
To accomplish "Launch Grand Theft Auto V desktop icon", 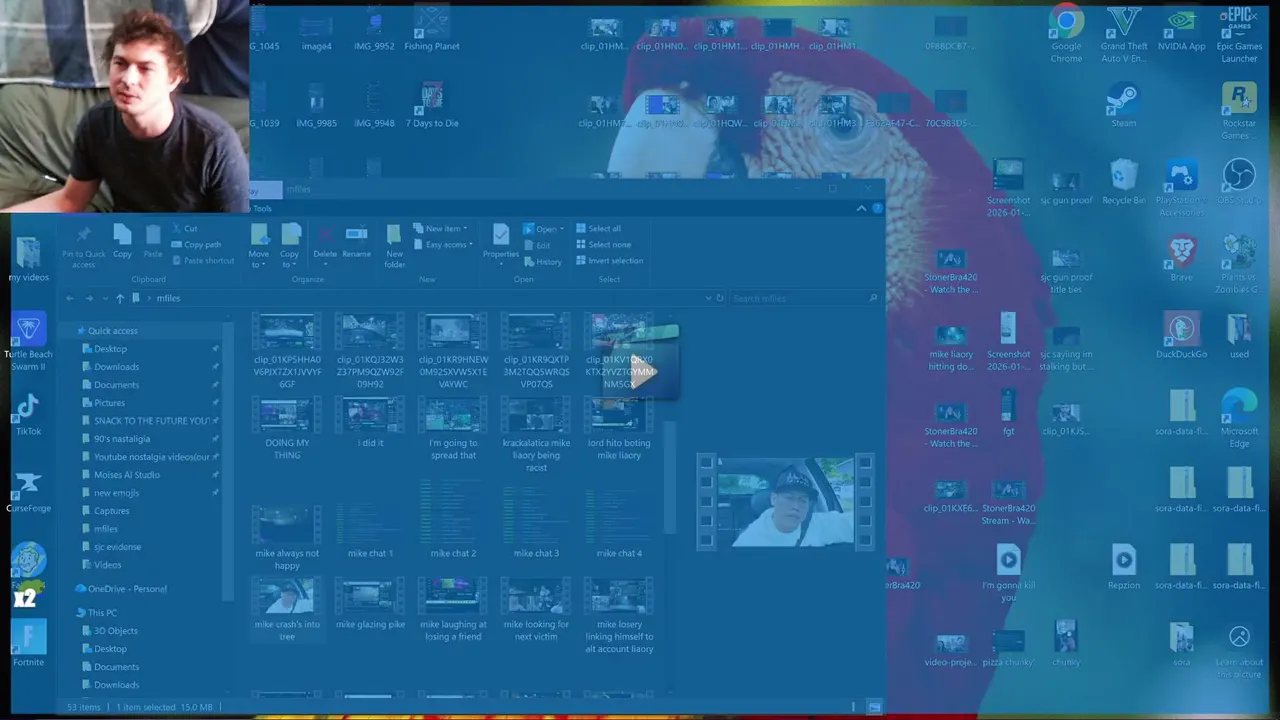I will pos(1124,35).
